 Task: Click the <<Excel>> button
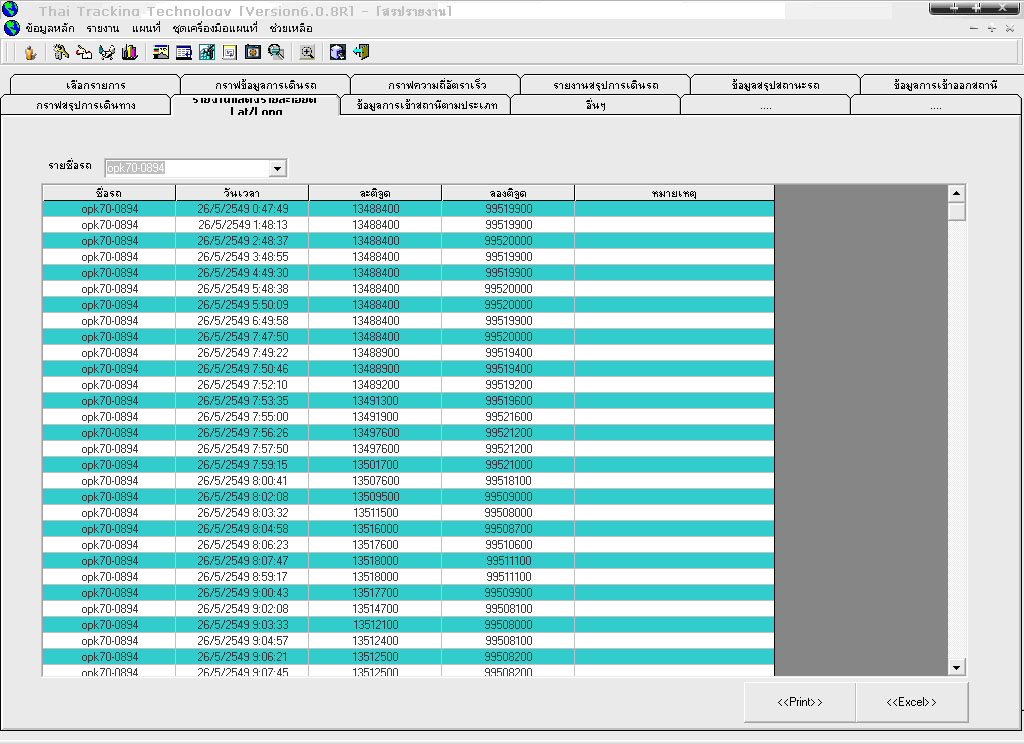pos(912,702)
